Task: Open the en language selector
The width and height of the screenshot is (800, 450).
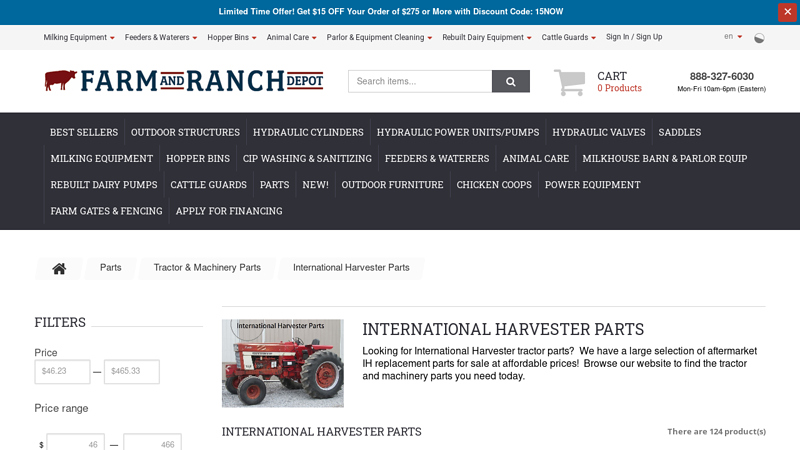Action: click(x=733, y=36)
